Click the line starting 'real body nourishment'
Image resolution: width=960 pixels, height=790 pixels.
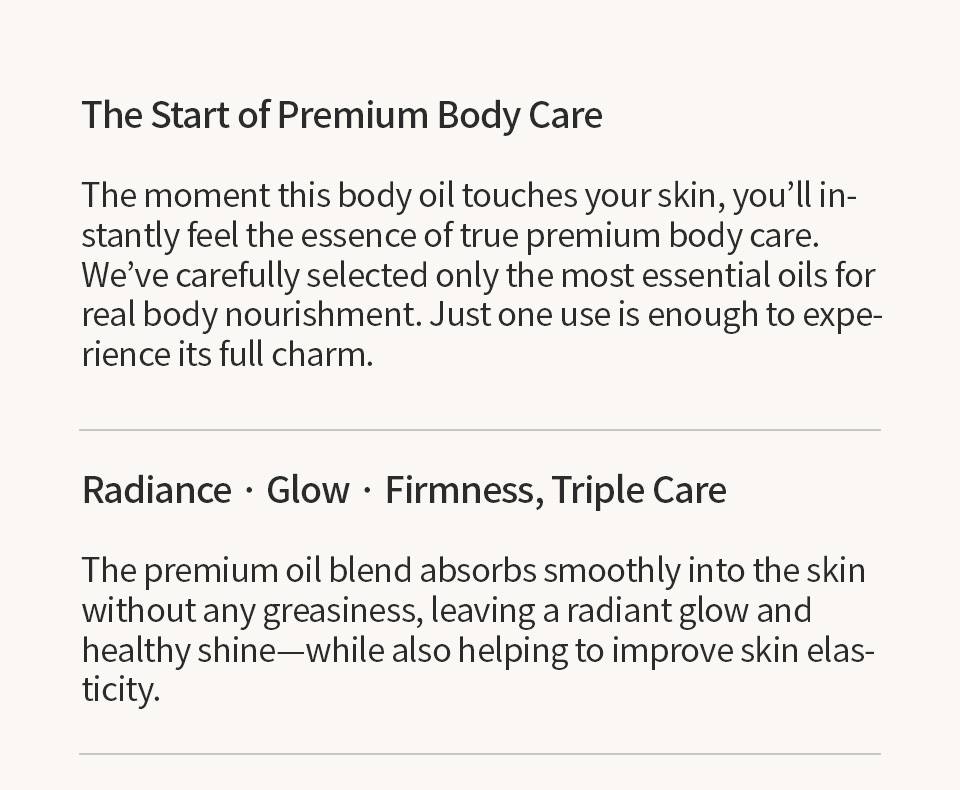pos(482,316)
